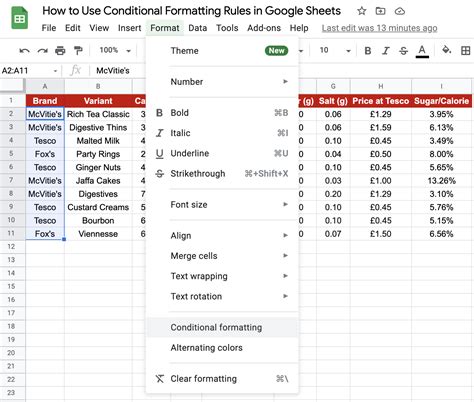Open the Tools menu
474x402 pixels.
coord(227,28)
